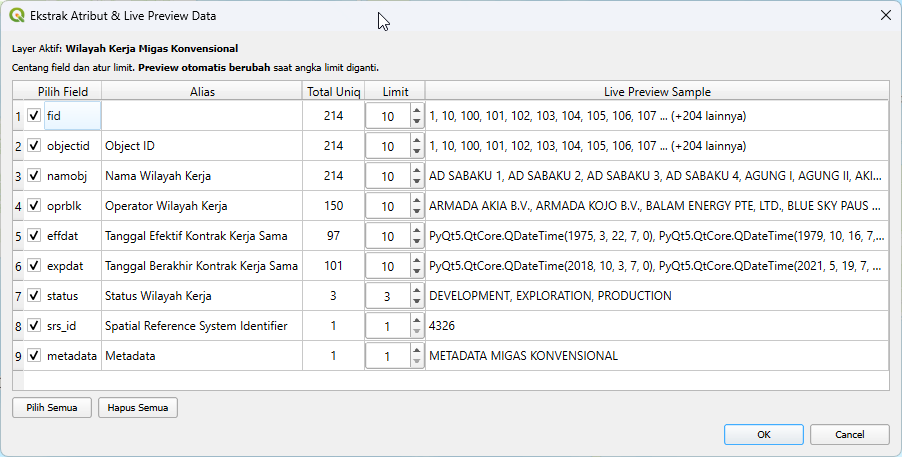Confirm with the OK button
Image resolution: width=902 pixels, height=457 pixels.
click(x=763, y=434)
